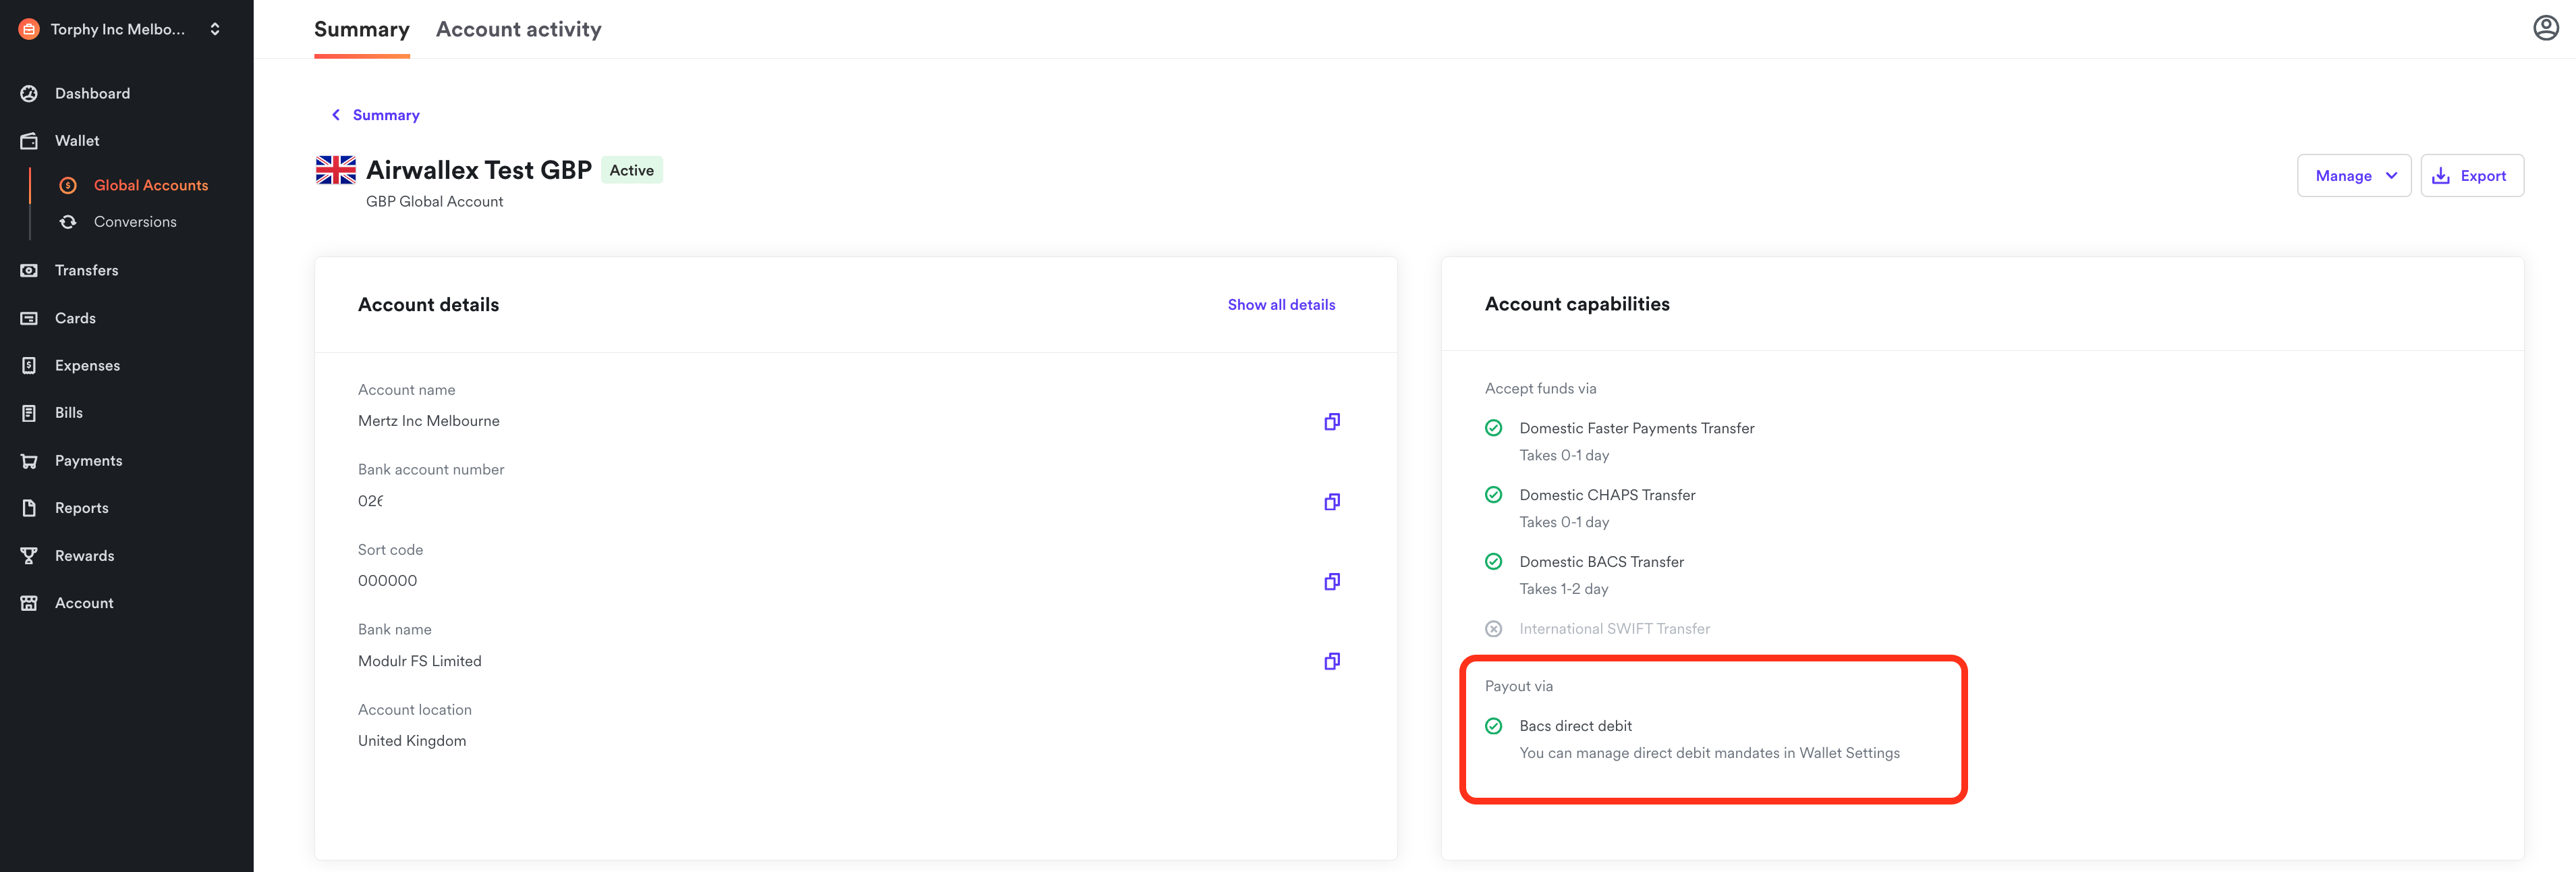Open the Dashboard section from the sidebar
This screenshot has height=872, width=2576.
click(x=92, y=93)
